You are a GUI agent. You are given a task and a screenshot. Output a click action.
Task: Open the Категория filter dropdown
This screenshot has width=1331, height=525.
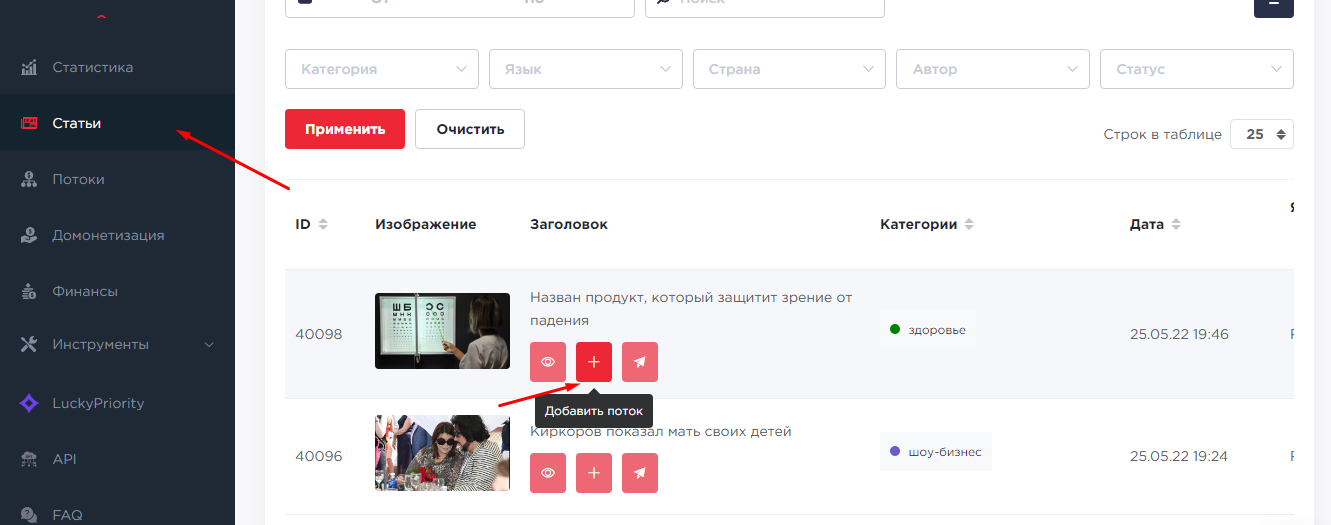pyautogui.click(x=382, y=69)
